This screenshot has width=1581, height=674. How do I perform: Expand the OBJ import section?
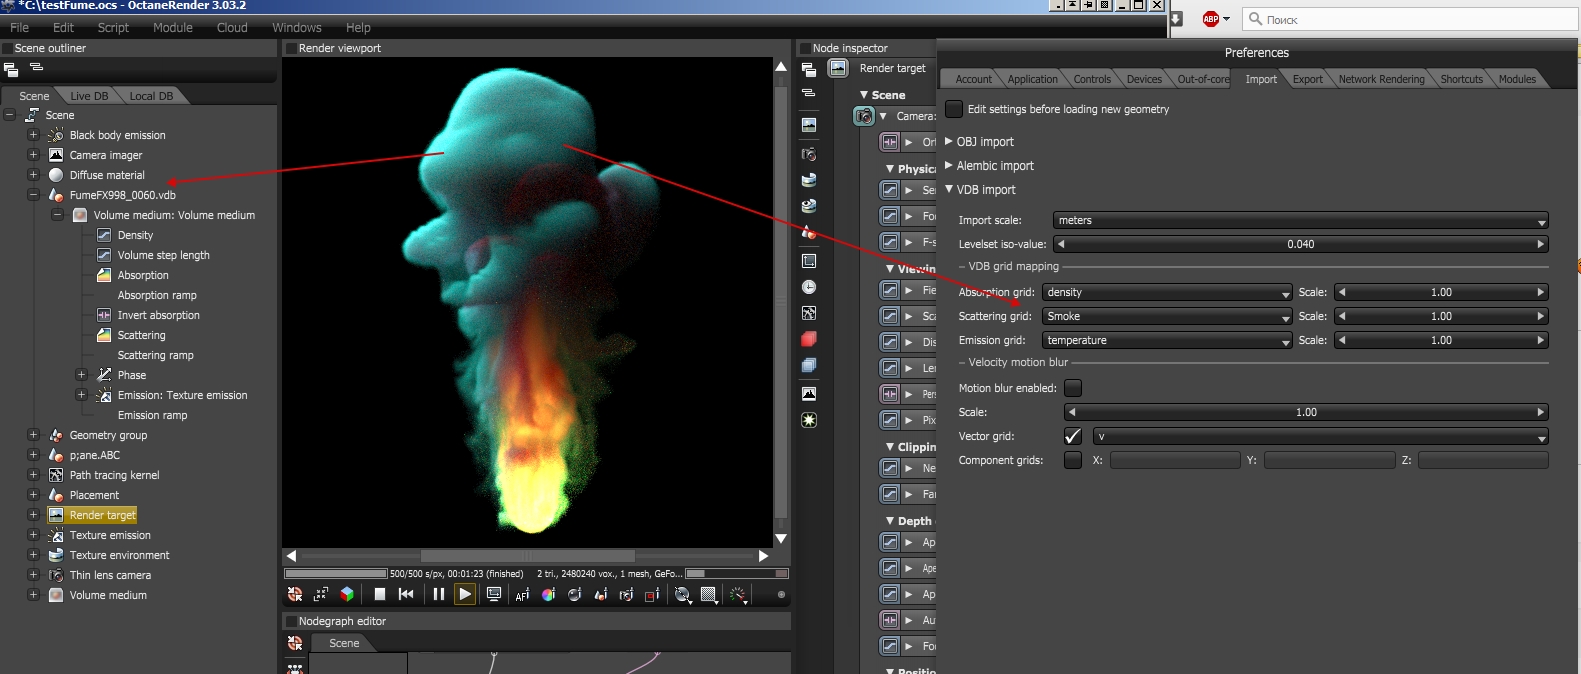point(949,141)
